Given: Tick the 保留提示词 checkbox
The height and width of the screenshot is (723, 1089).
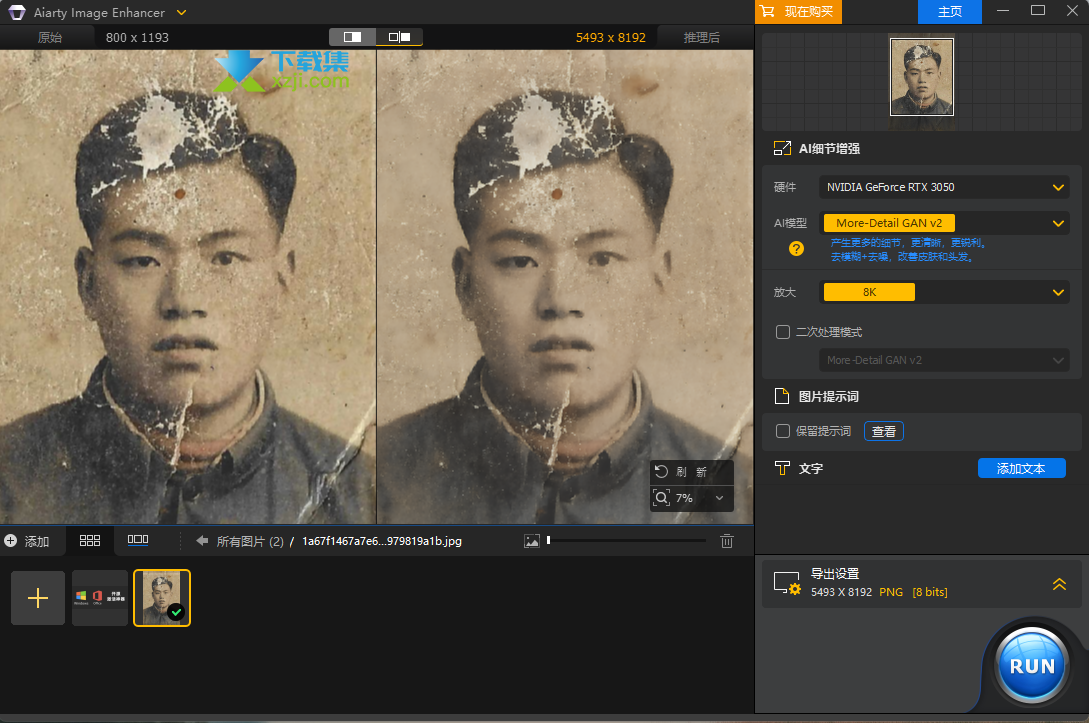Looking at the screenshot, I should click(x=783, y=431).
